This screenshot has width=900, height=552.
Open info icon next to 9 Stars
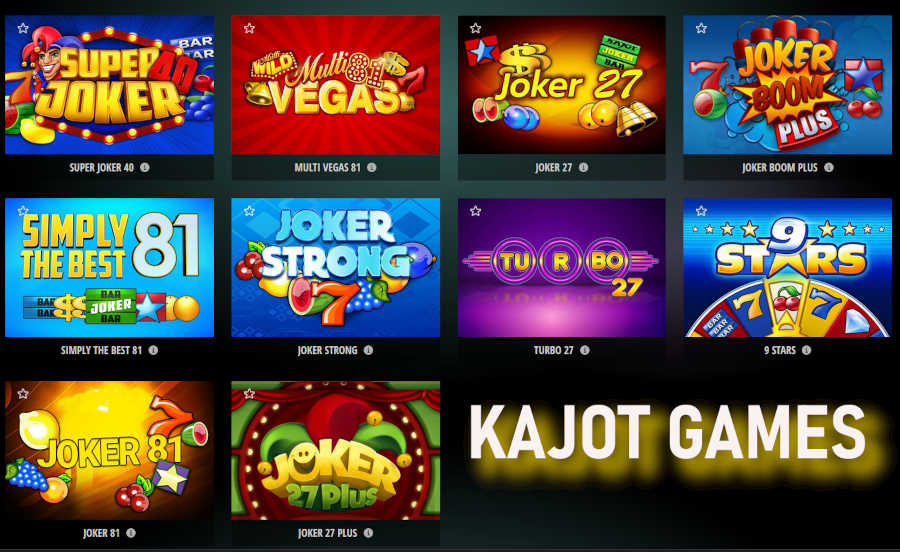click(x=806, y=350)
